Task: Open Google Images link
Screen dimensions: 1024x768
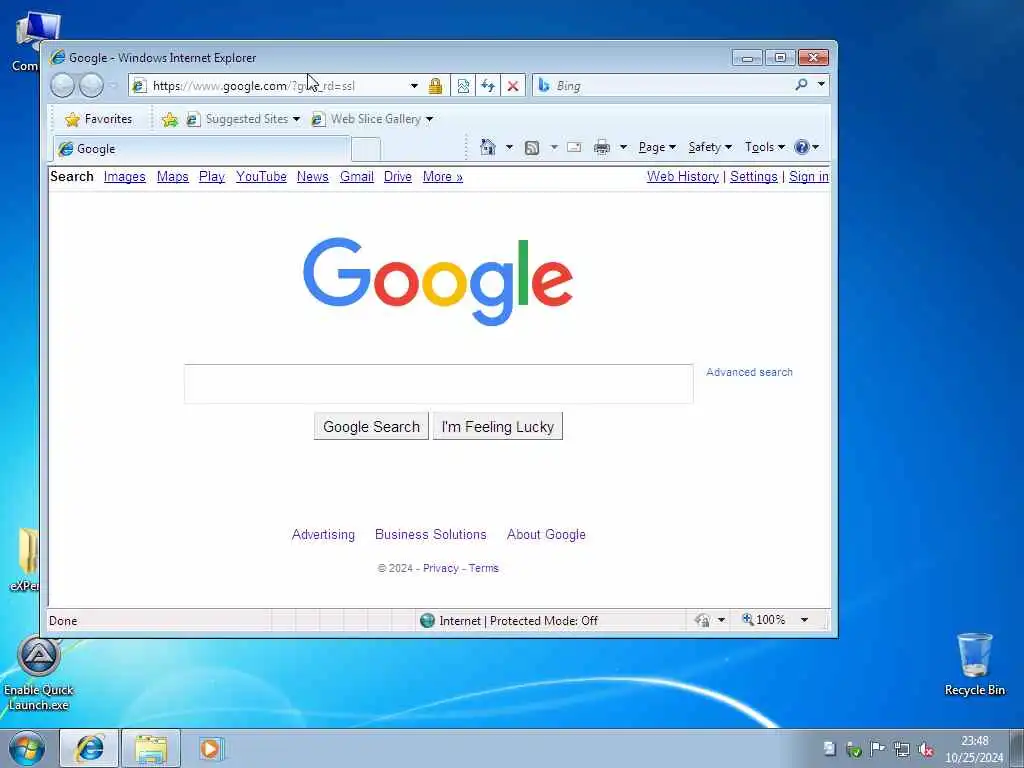Action: (x=125, y=176)
